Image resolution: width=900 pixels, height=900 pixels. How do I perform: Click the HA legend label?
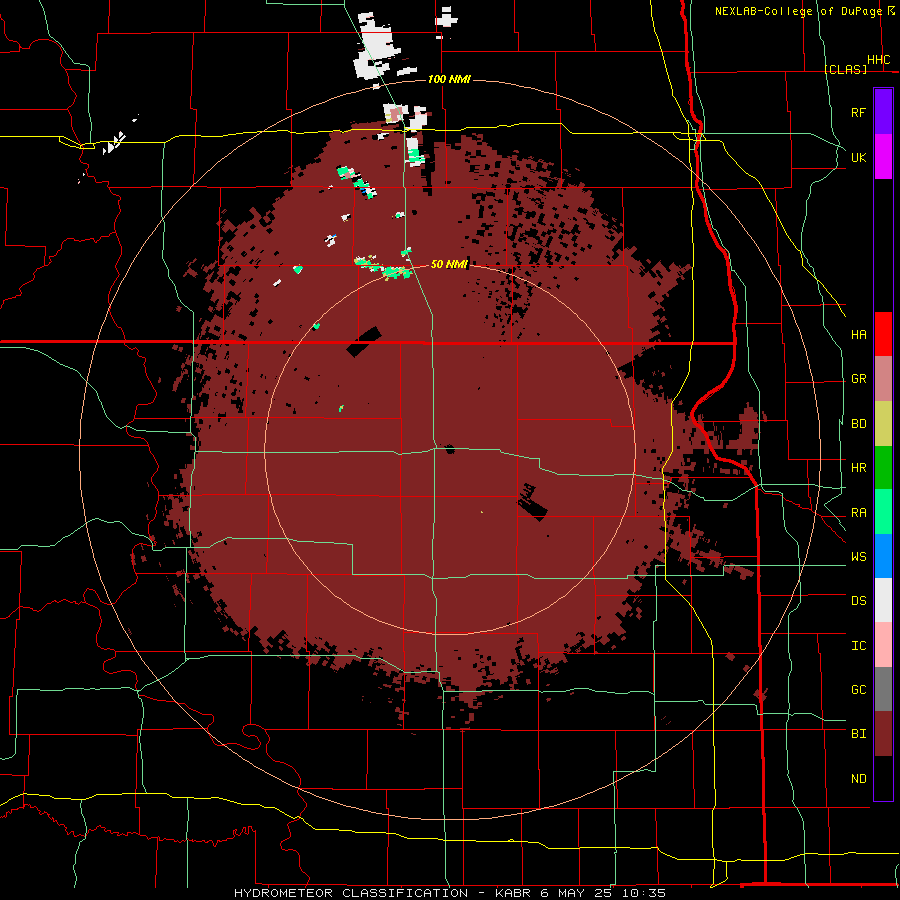(x=858, y=334)
